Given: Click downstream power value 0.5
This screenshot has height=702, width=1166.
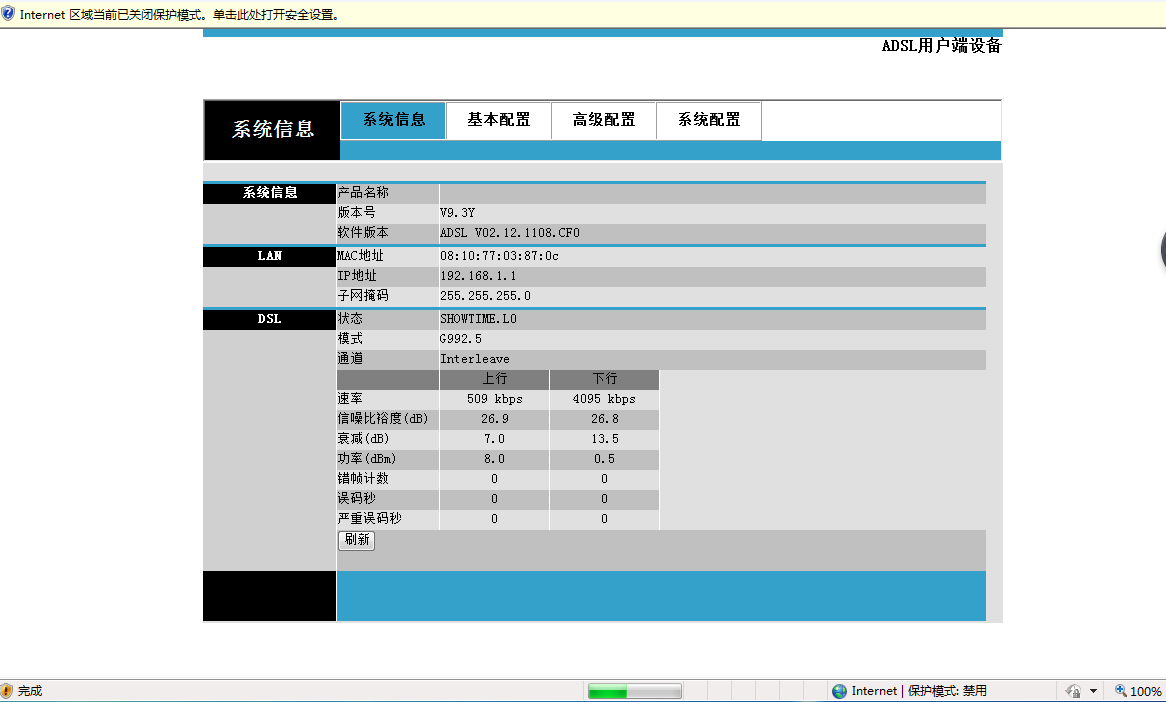Looking at the screenshot, I should coord(605,460).
